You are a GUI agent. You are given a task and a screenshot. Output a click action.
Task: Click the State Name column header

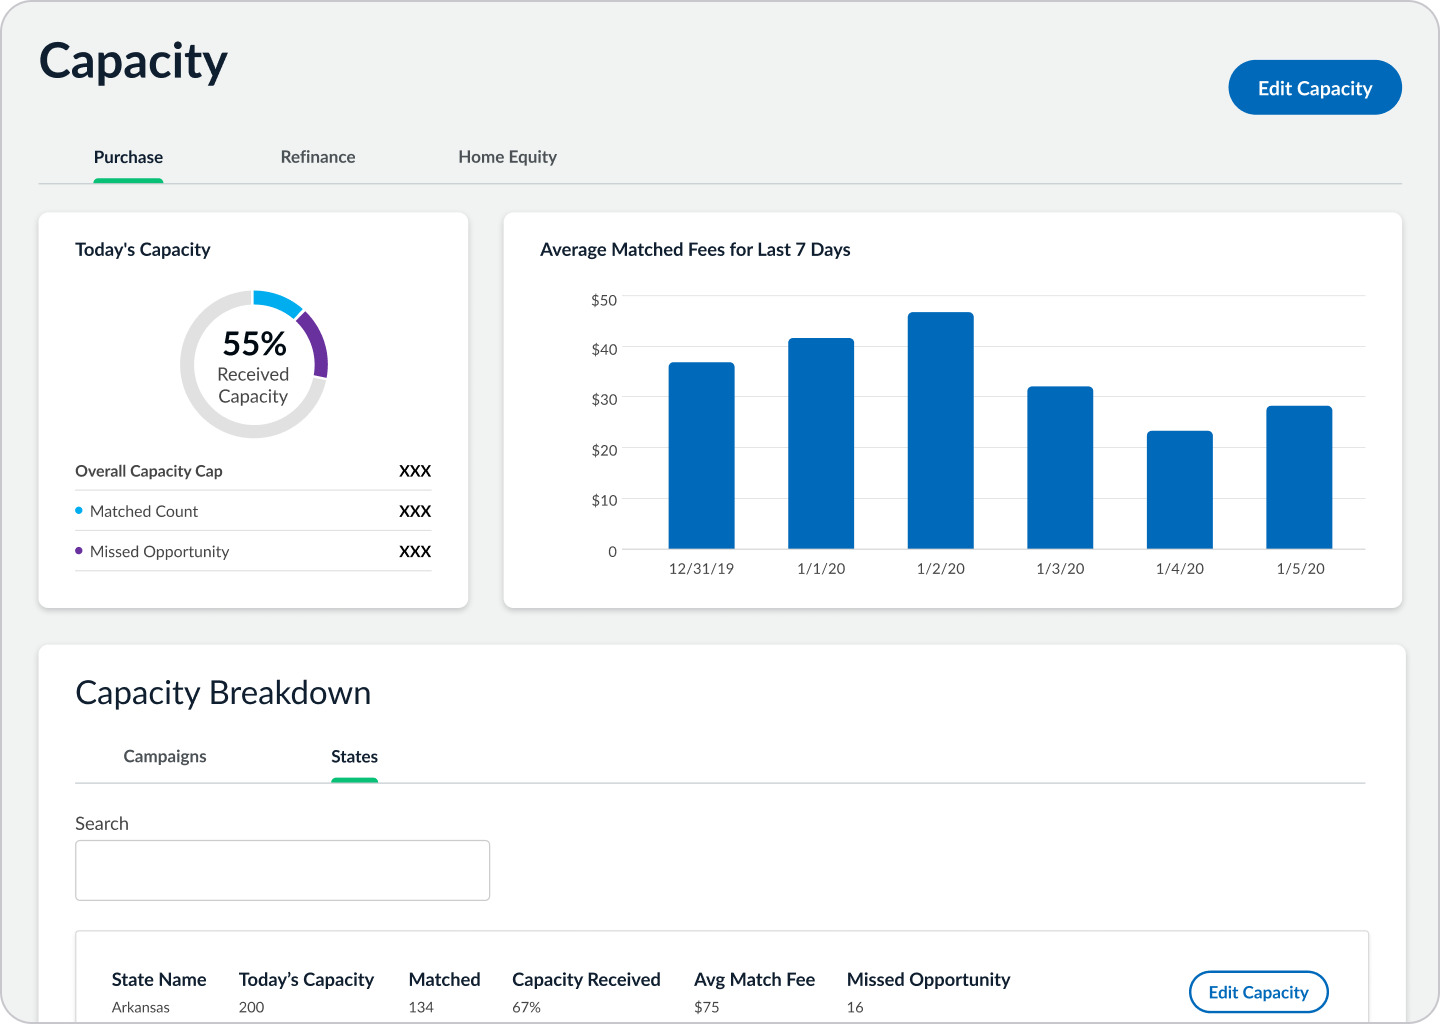coord(159,980)
